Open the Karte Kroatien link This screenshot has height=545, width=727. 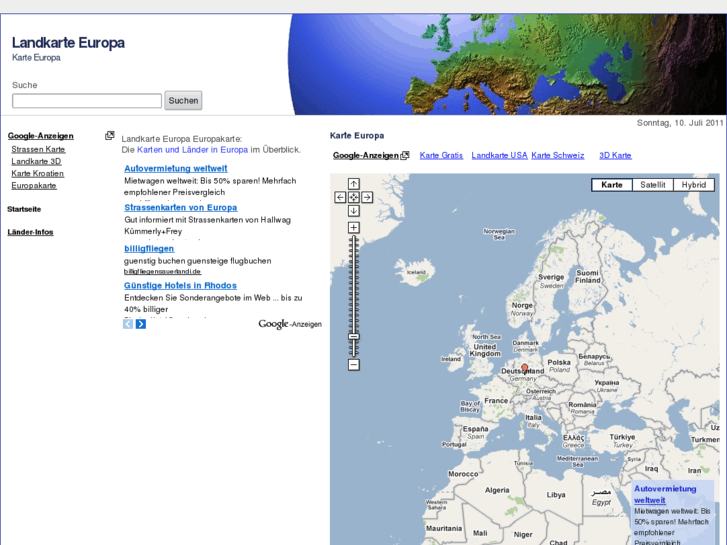coord(38,173)
